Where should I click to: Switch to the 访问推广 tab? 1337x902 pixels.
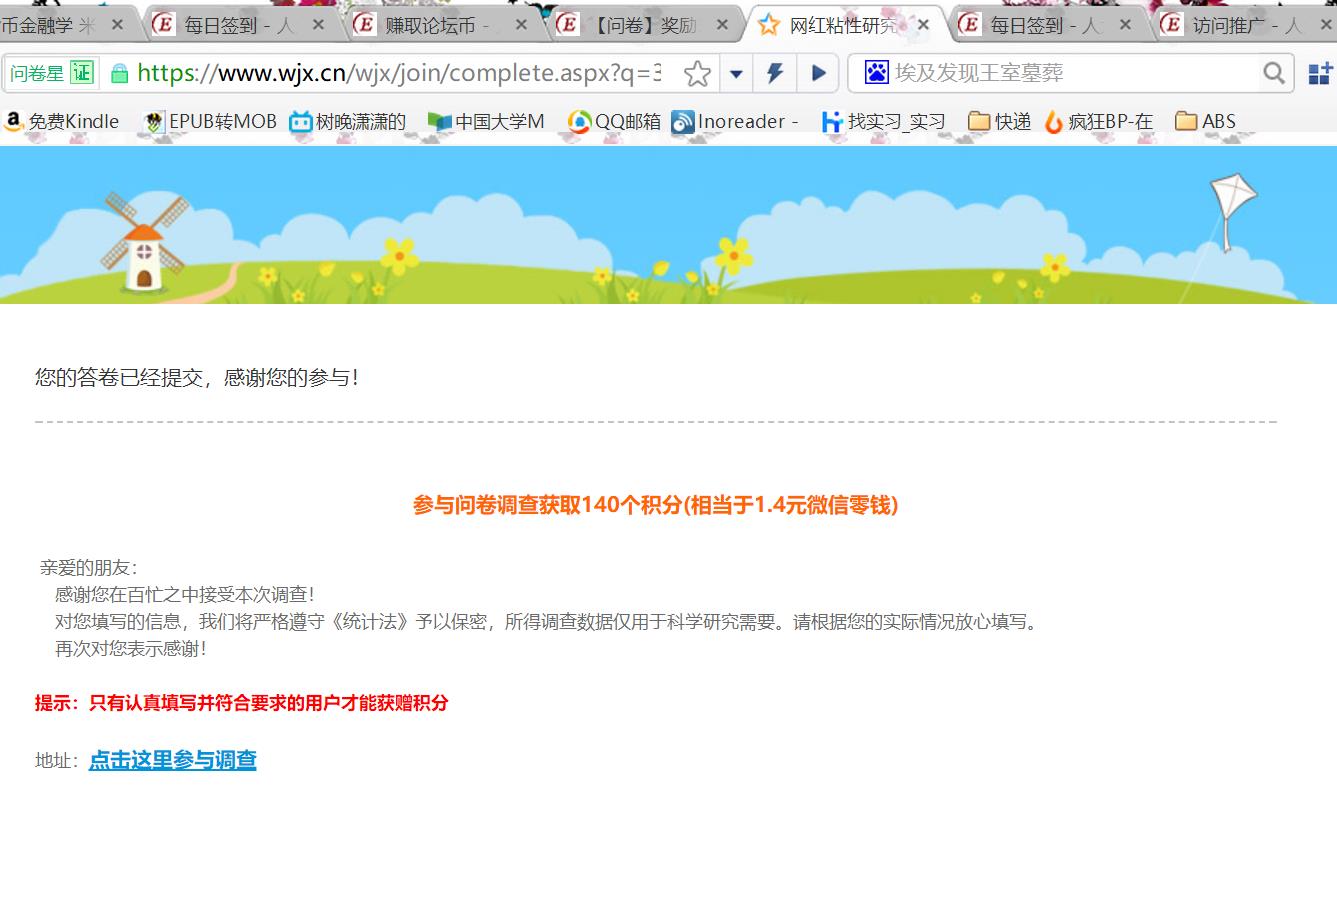[1247, 25]
